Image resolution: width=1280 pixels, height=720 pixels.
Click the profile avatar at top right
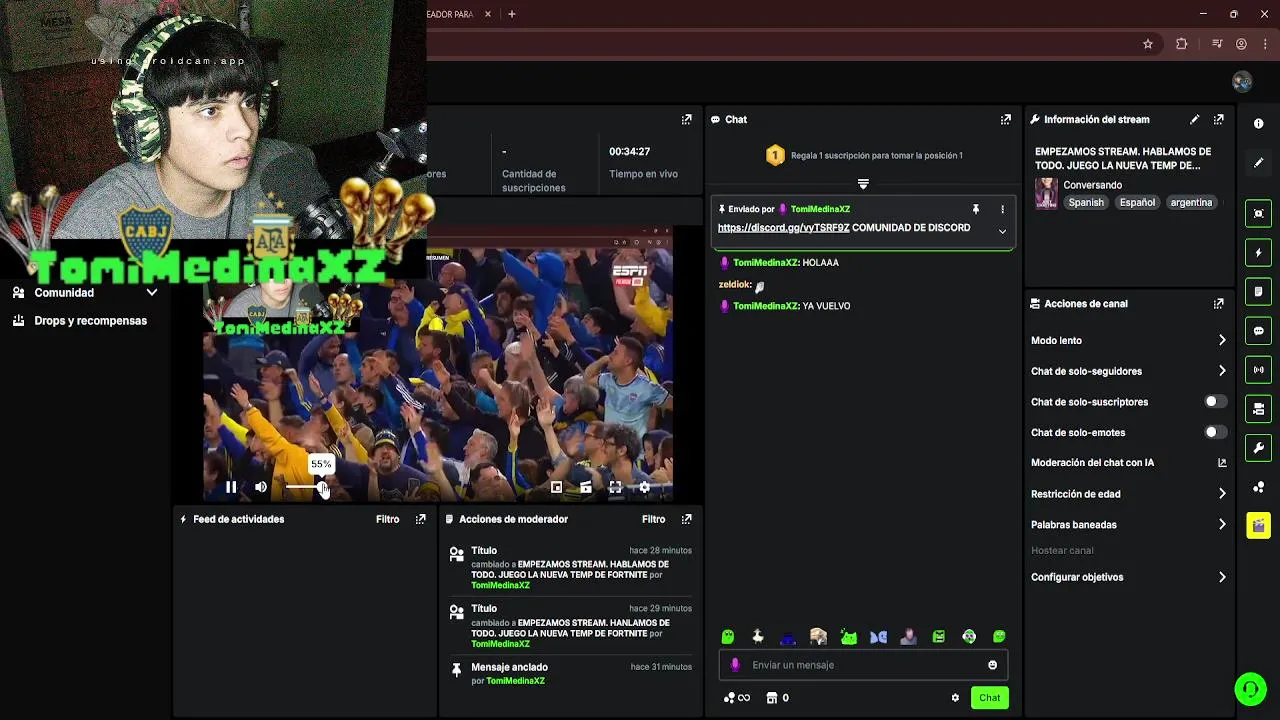coord(1242,82)
